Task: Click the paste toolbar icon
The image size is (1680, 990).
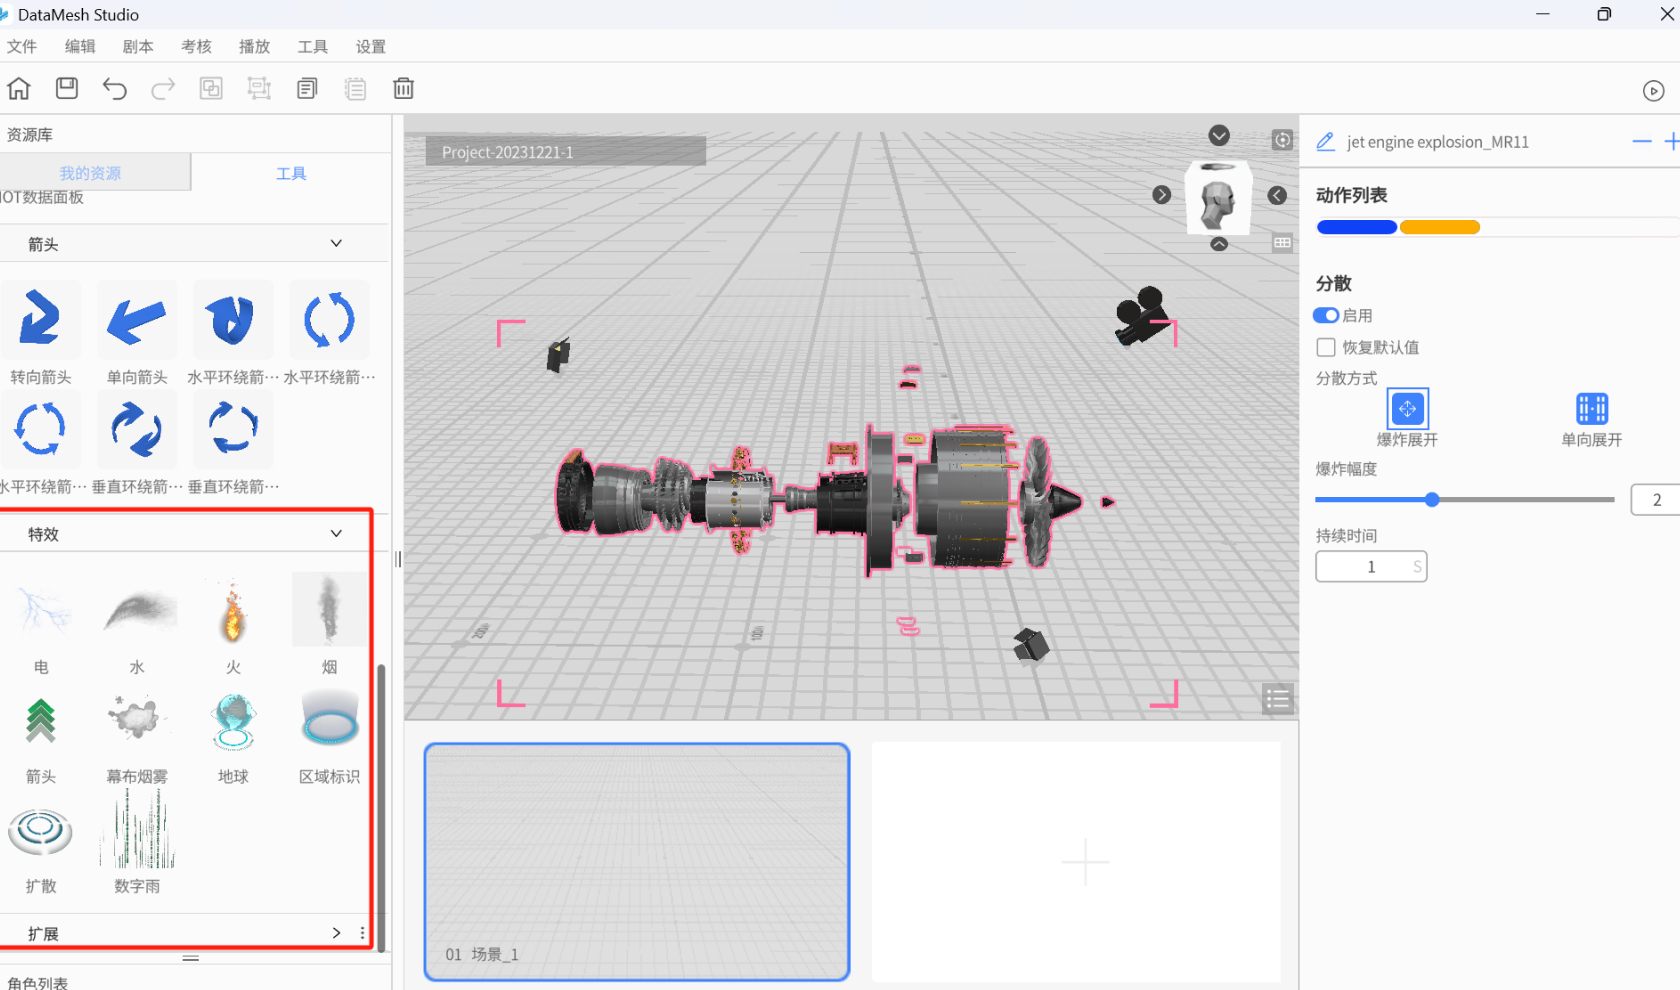Action: 355,89
